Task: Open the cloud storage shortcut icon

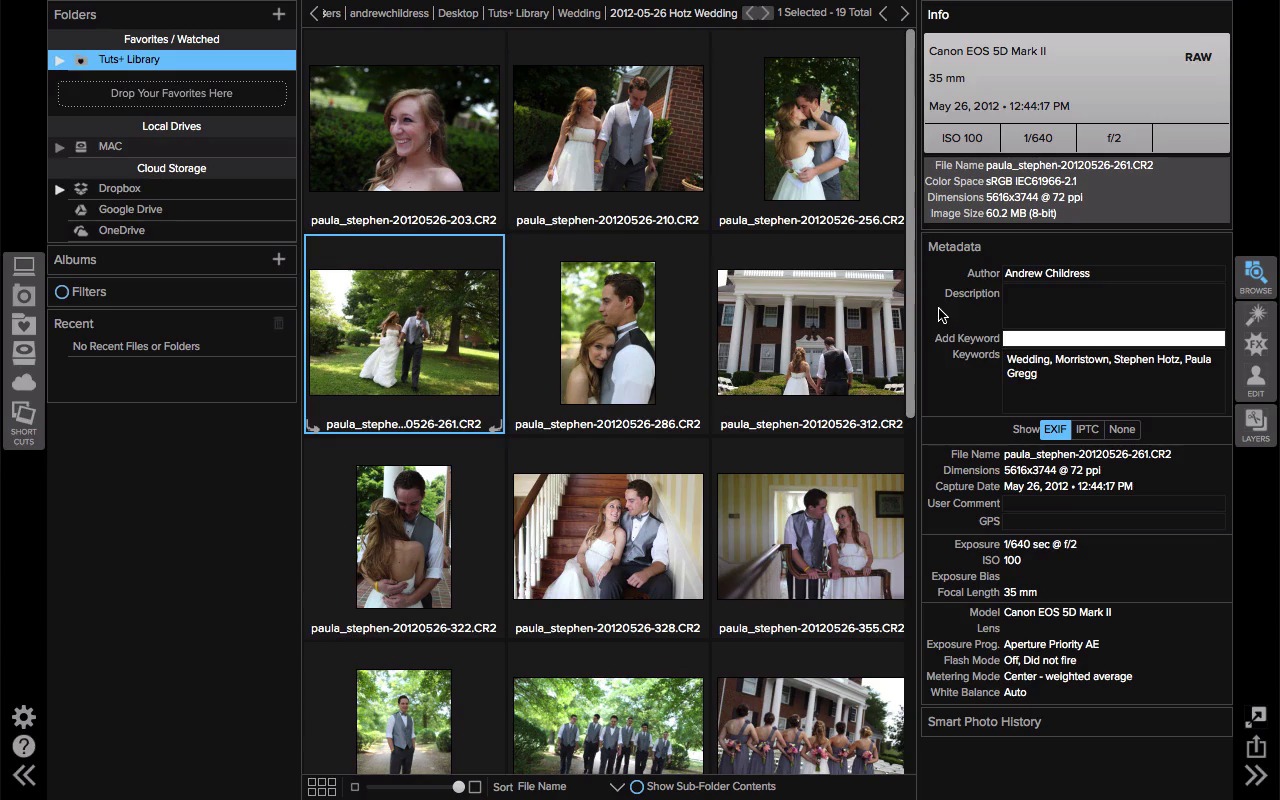Action: [x=24, y=383]
